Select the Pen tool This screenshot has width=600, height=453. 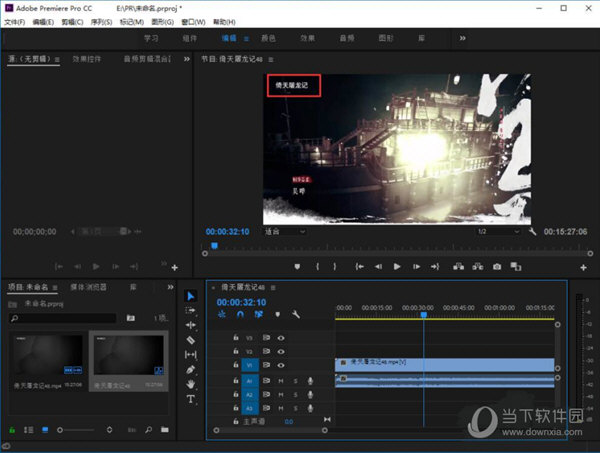click(191, 370)
